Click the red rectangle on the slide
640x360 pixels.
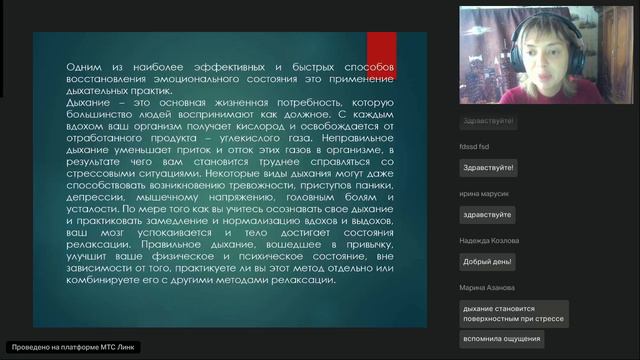click(x=382, y=56)
